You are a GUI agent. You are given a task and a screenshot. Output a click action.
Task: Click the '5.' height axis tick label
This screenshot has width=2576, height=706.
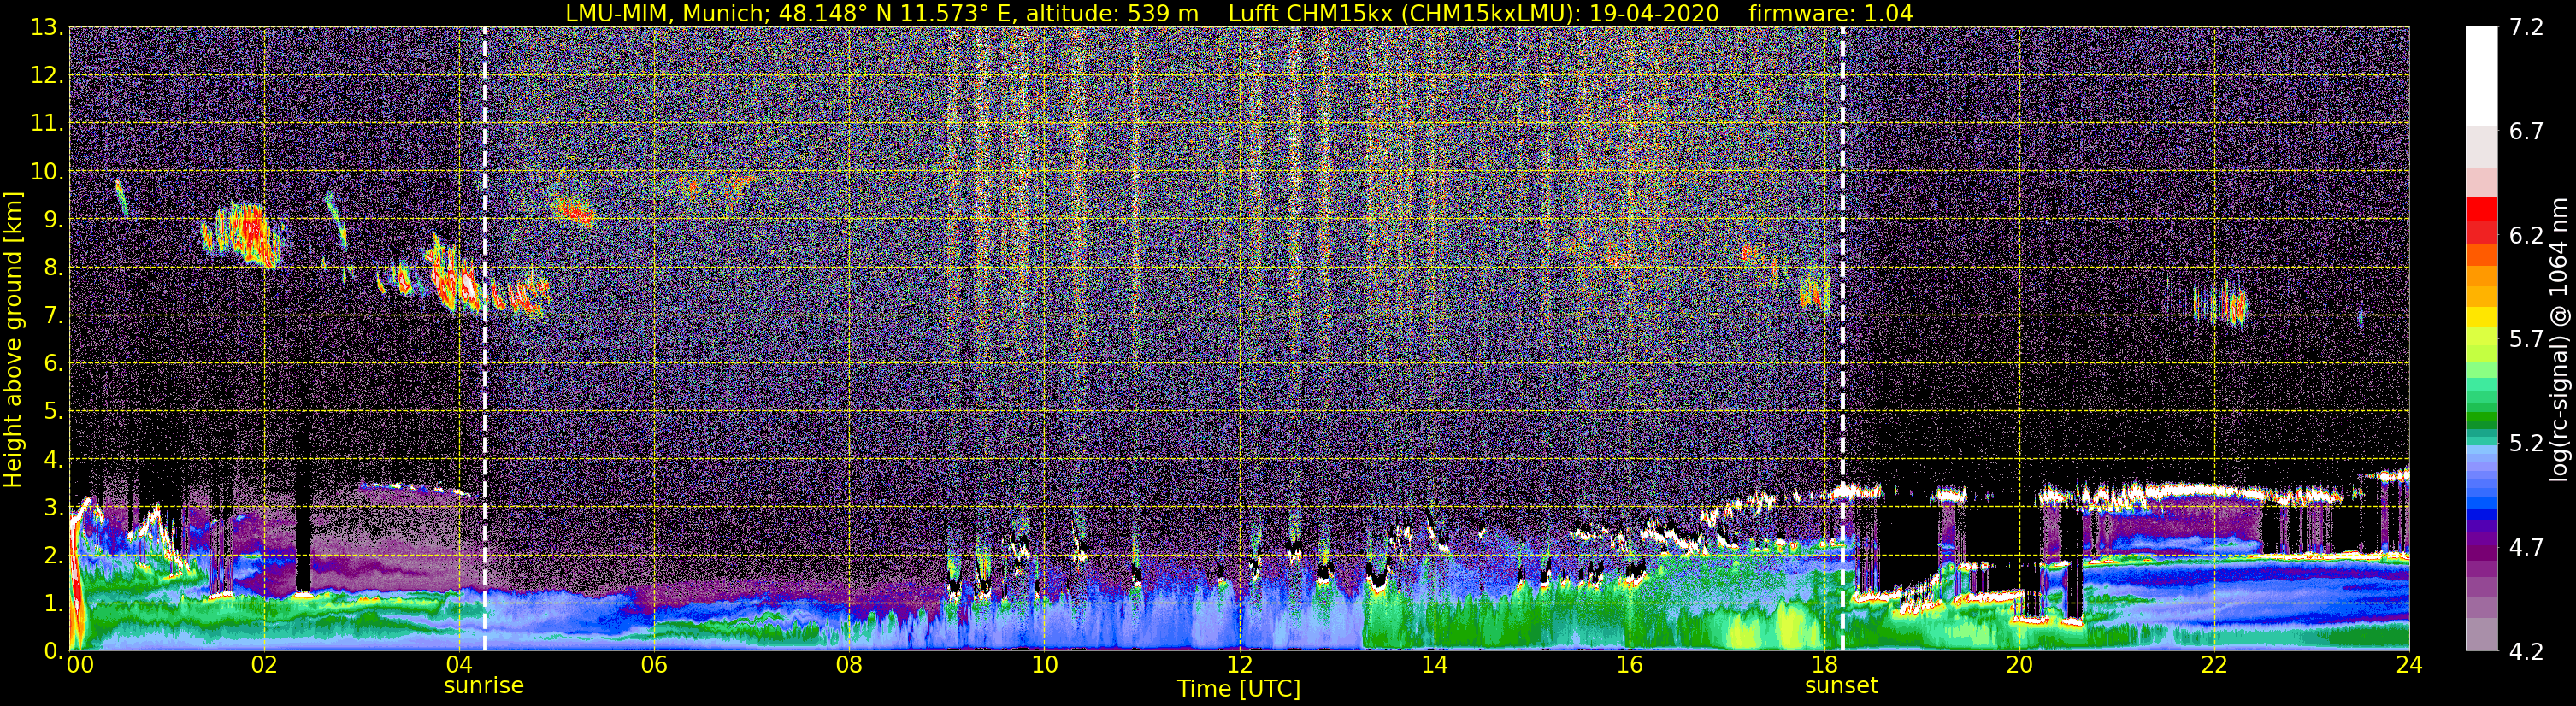[54, 411]
